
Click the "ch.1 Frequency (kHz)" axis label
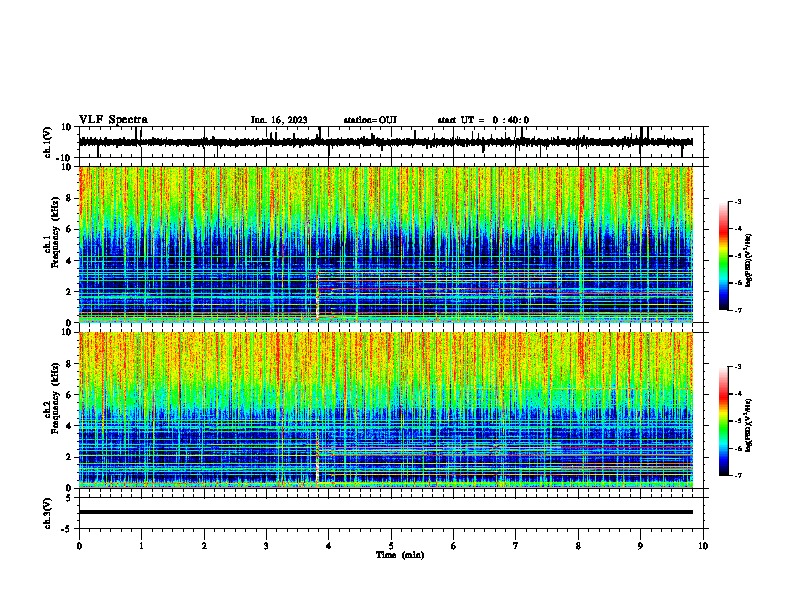click(x=52, y=233)
